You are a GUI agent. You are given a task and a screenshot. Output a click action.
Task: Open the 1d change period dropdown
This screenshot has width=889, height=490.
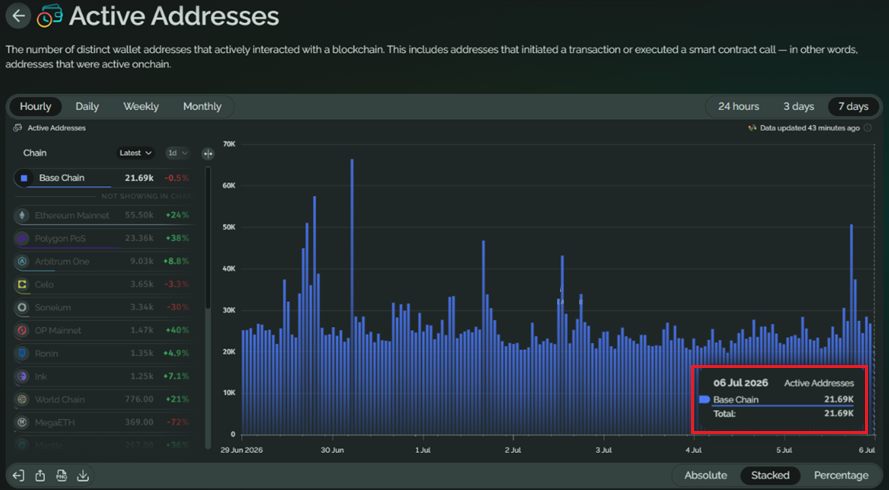tap(177, 153)
